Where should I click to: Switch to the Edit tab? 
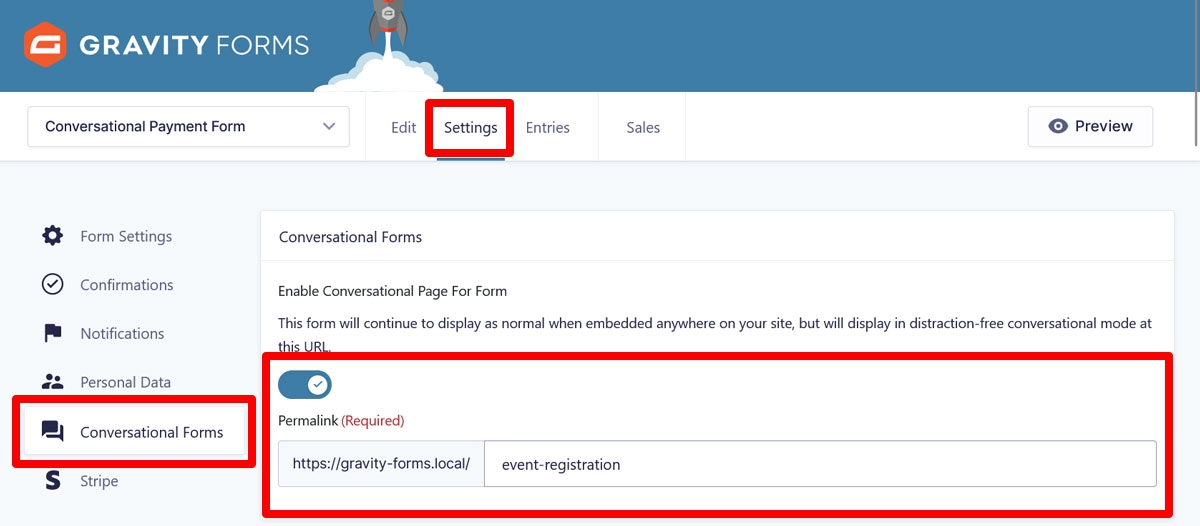(404, 127)
